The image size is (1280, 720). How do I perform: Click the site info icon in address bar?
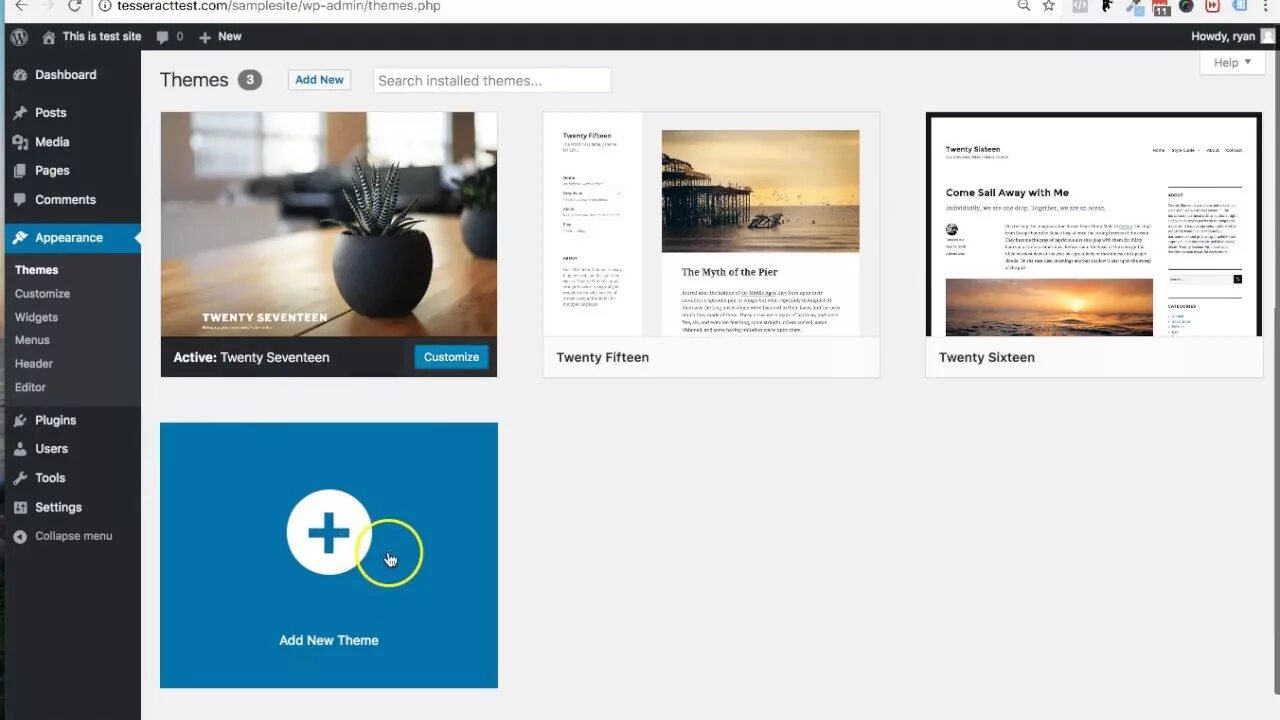click(x=105, y=6)
